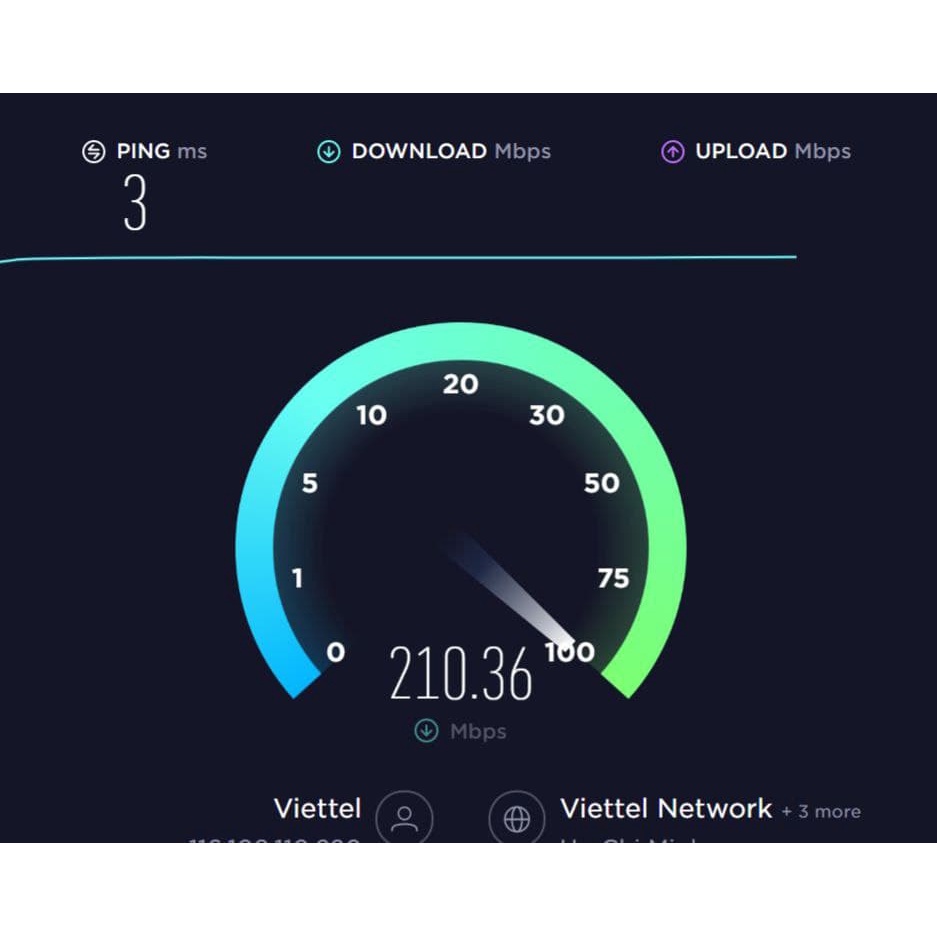This screenshot has width=937, height=937.
Task: Click the purple upload arrow icon
Action: click(x=673, y=152)
